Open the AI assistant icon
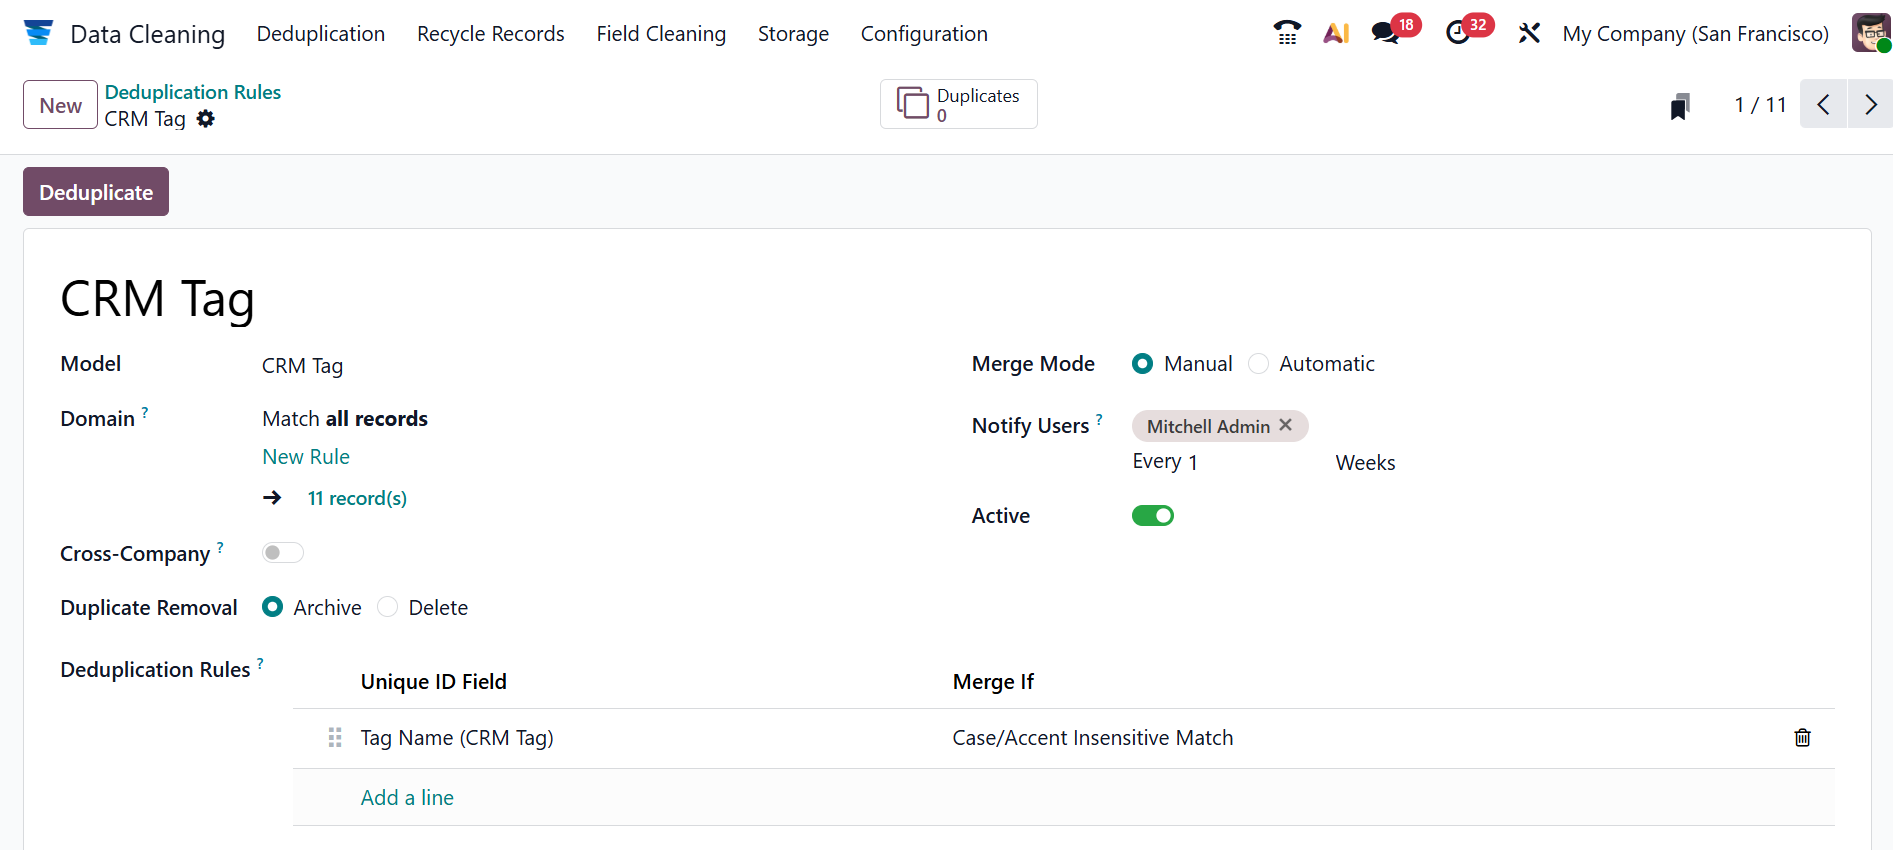This screenshot has height=850, width=1893. point(1336,33)
